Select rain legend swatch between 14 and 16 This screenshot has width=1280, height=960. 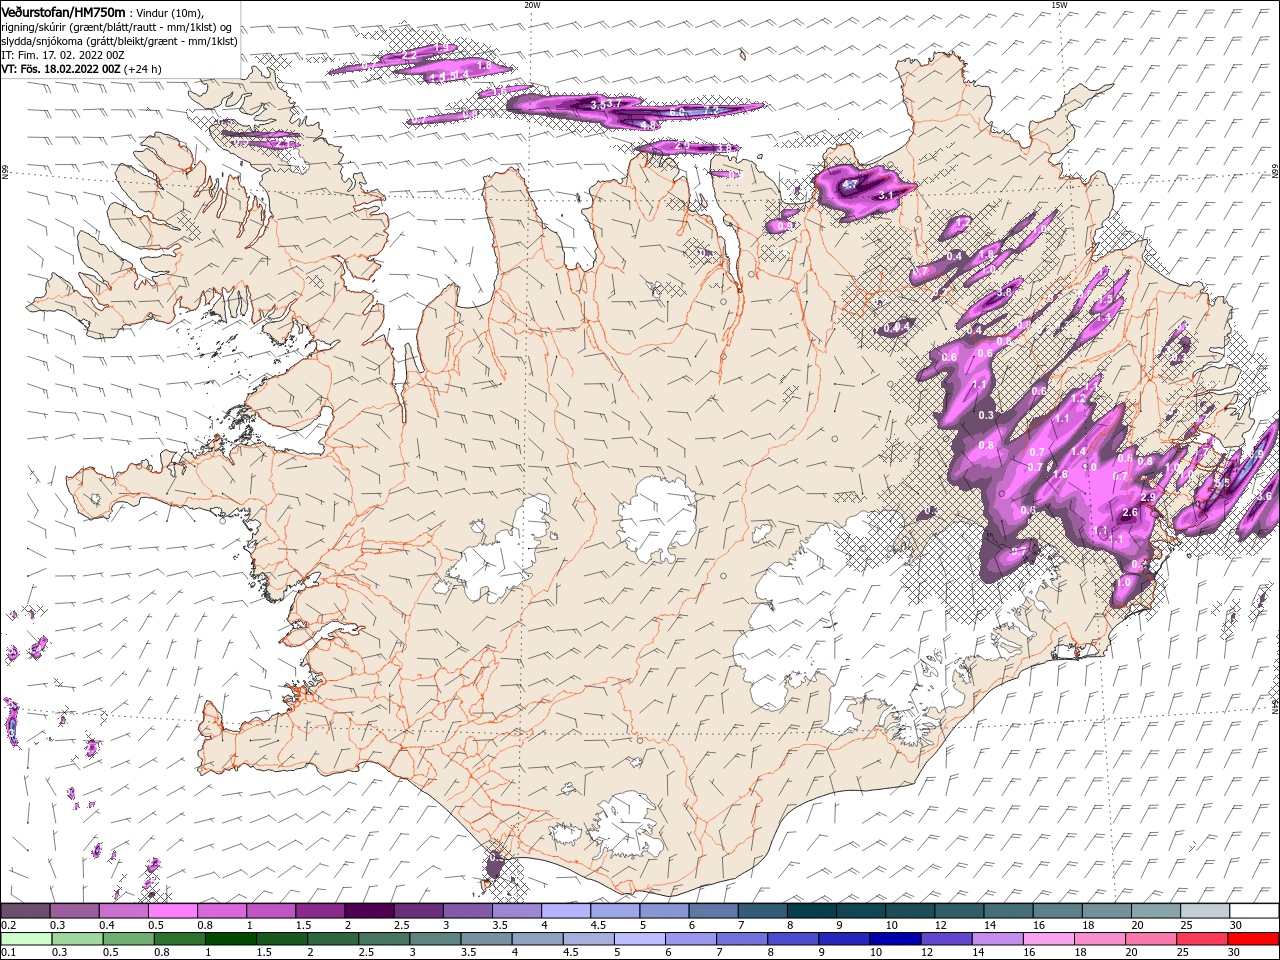click(998, 939)
